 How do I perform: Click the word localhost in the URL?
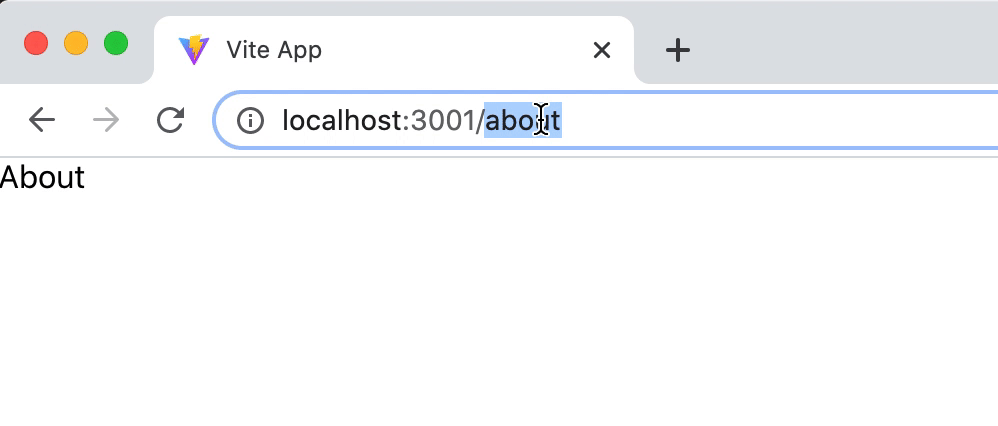(x=342, y=120)
